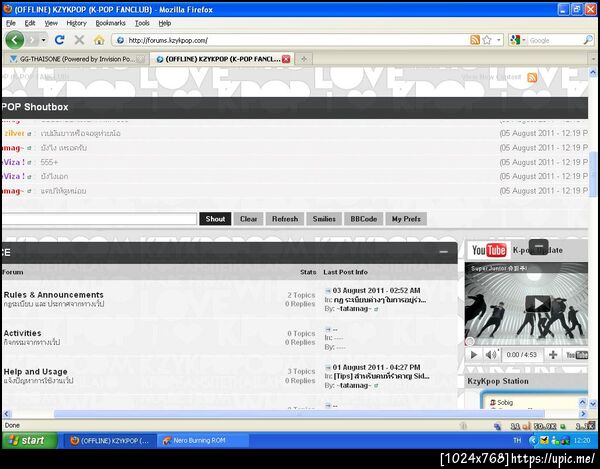The width and height of the screenshot is (600, 469).
Task: Subscribe via RSS icon in address bar
Action: pyautogui.click(x=475, y=40)
